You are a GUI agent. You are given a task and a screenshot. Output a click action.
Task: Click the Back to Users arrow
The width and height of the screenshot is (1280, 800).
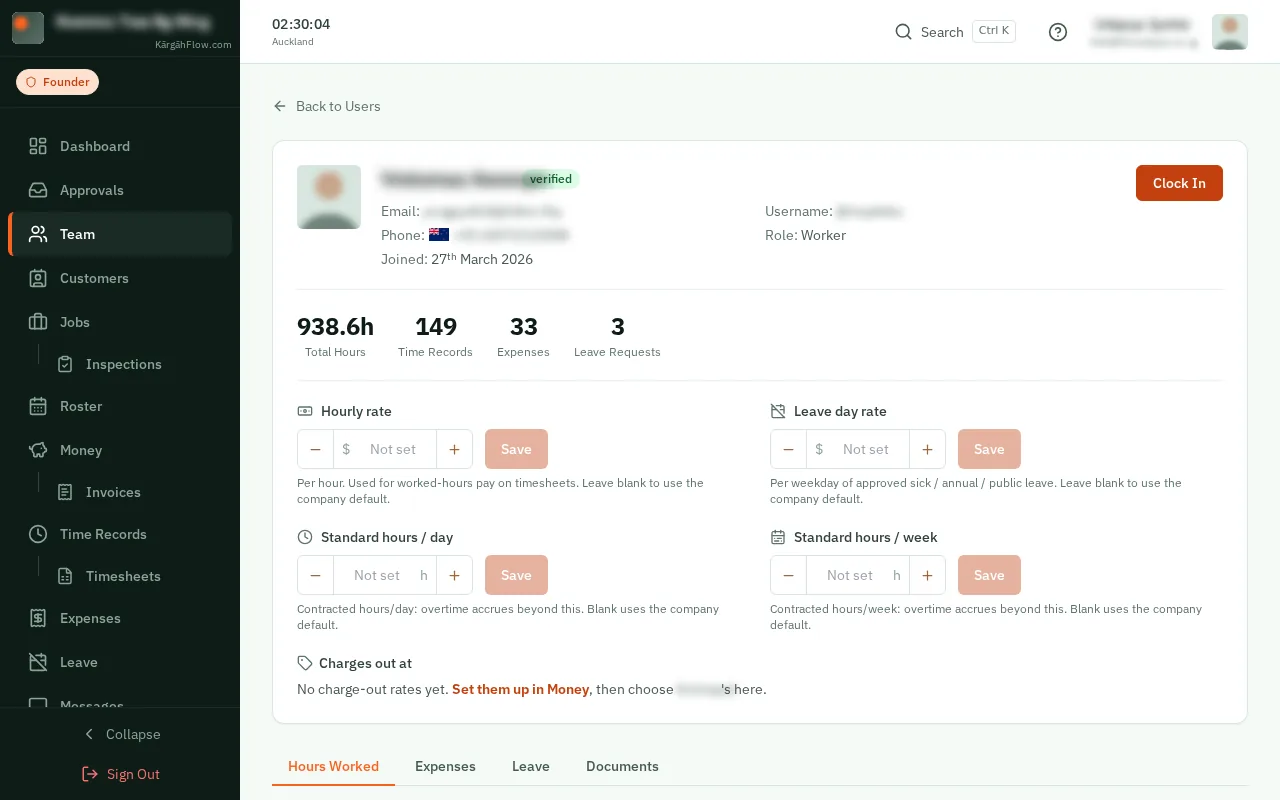pyautogui.click(x=280, y=106)
